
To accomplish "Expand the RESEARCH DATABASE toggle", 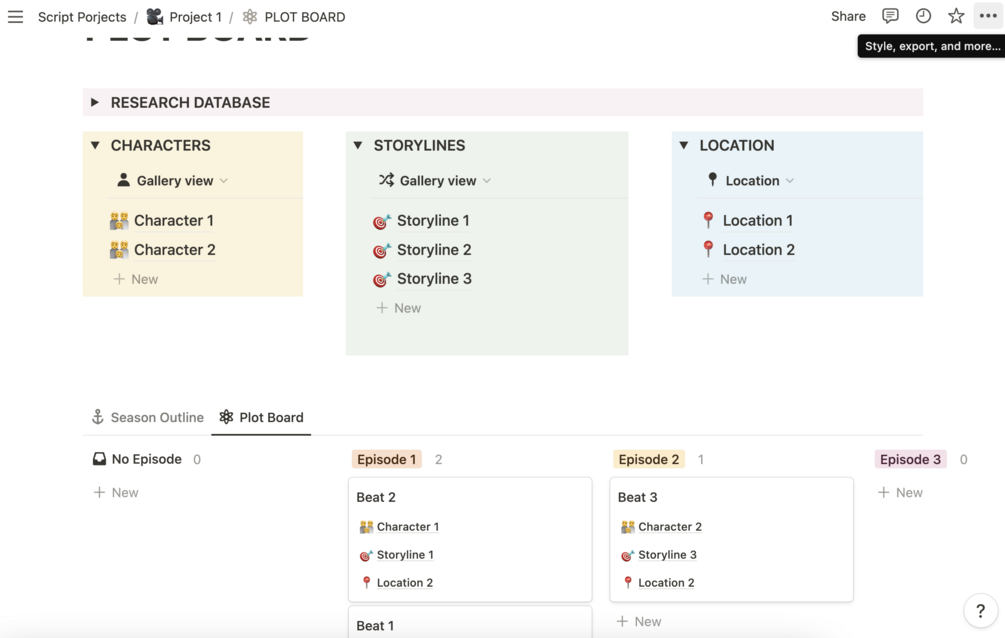I will tap(95, 102).
